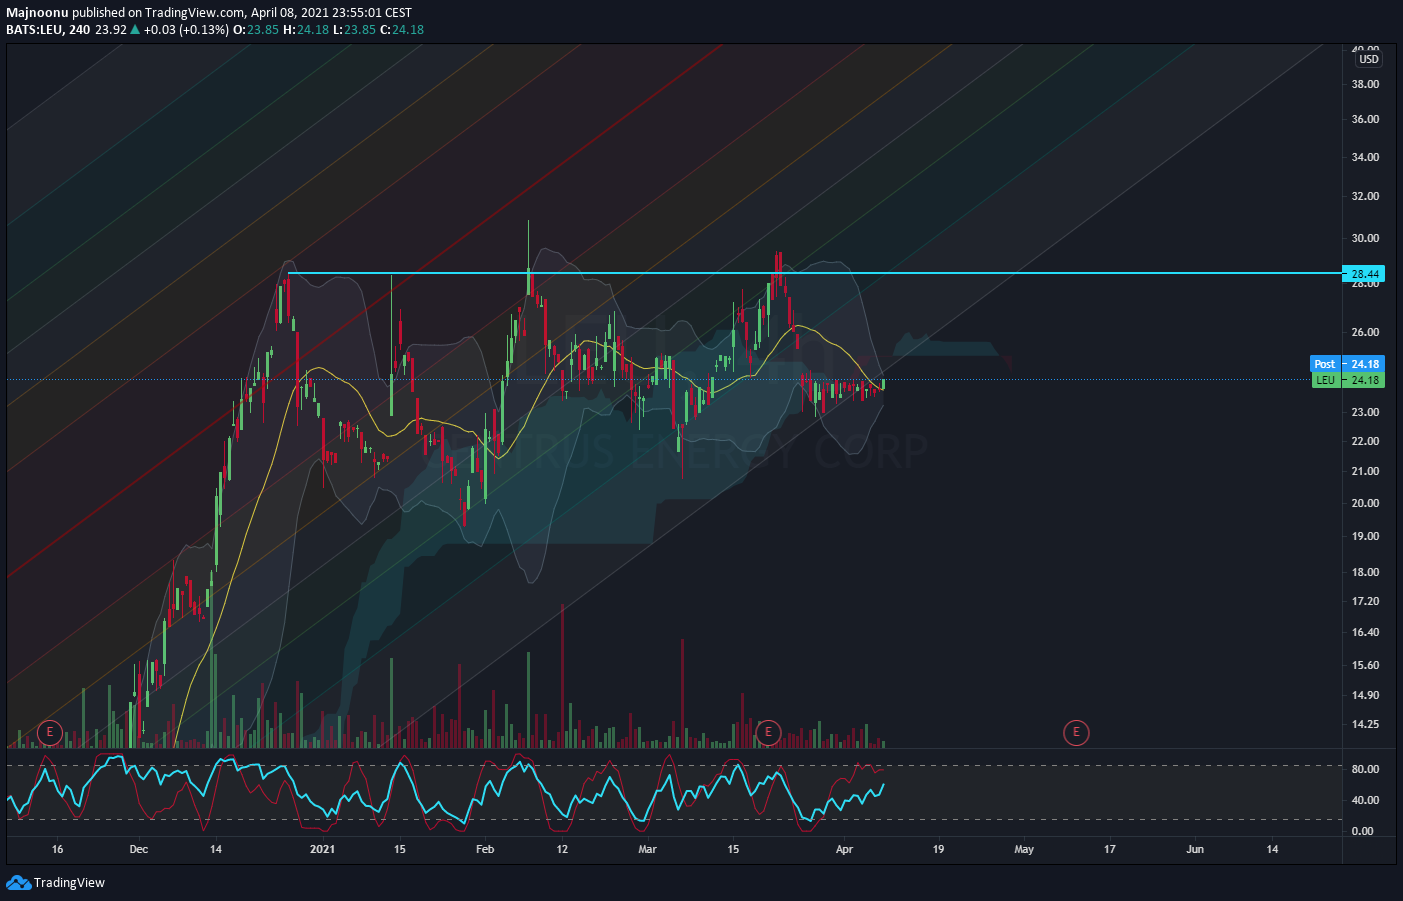Open the earnings E marker in mid March

click(768, 732)
